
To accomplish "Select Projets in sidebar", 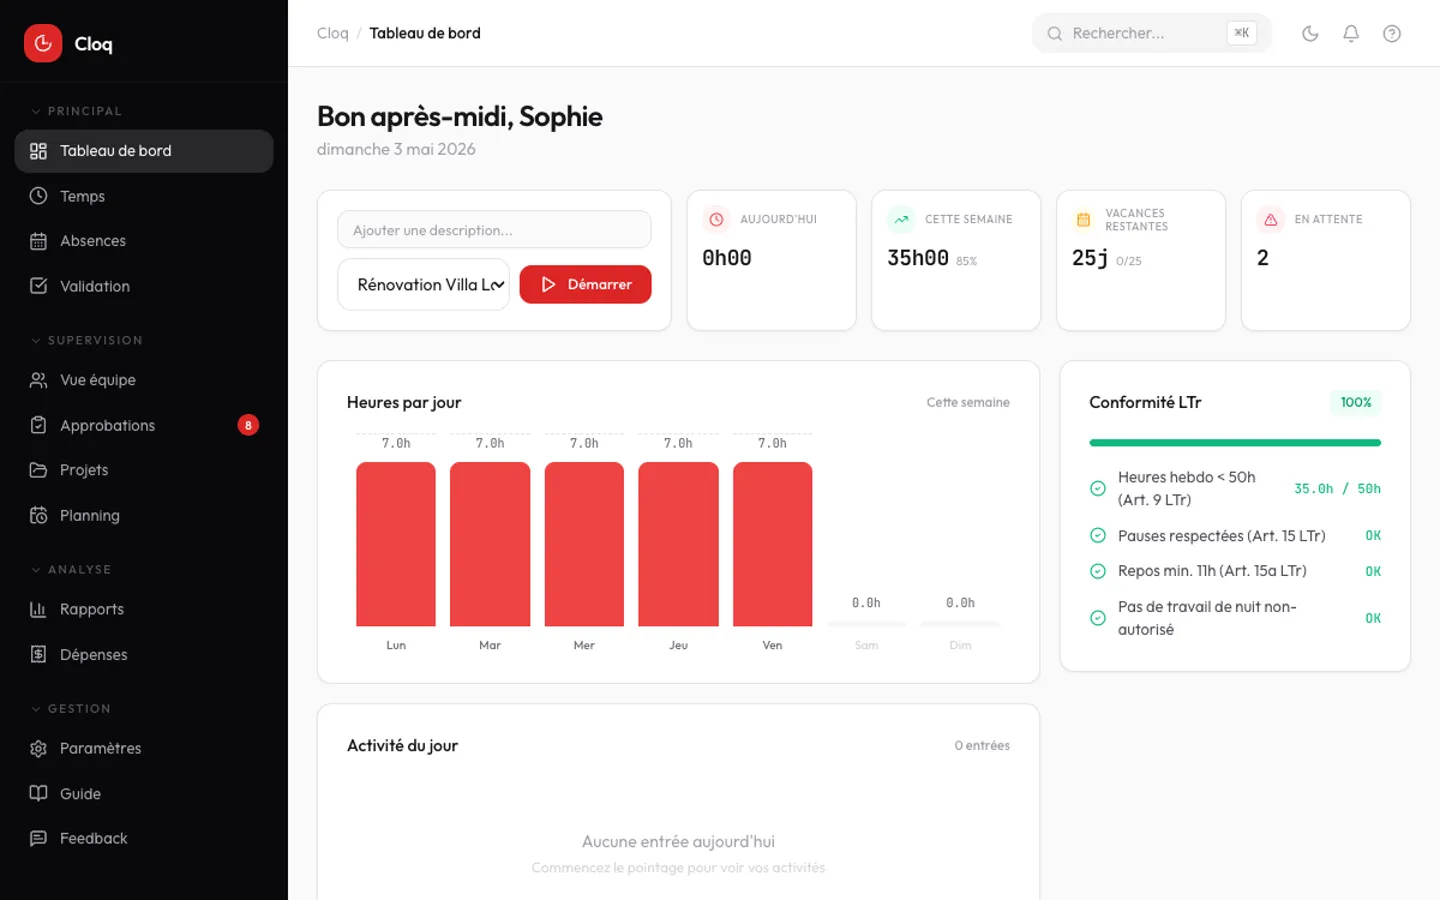I will pos(144,470).
